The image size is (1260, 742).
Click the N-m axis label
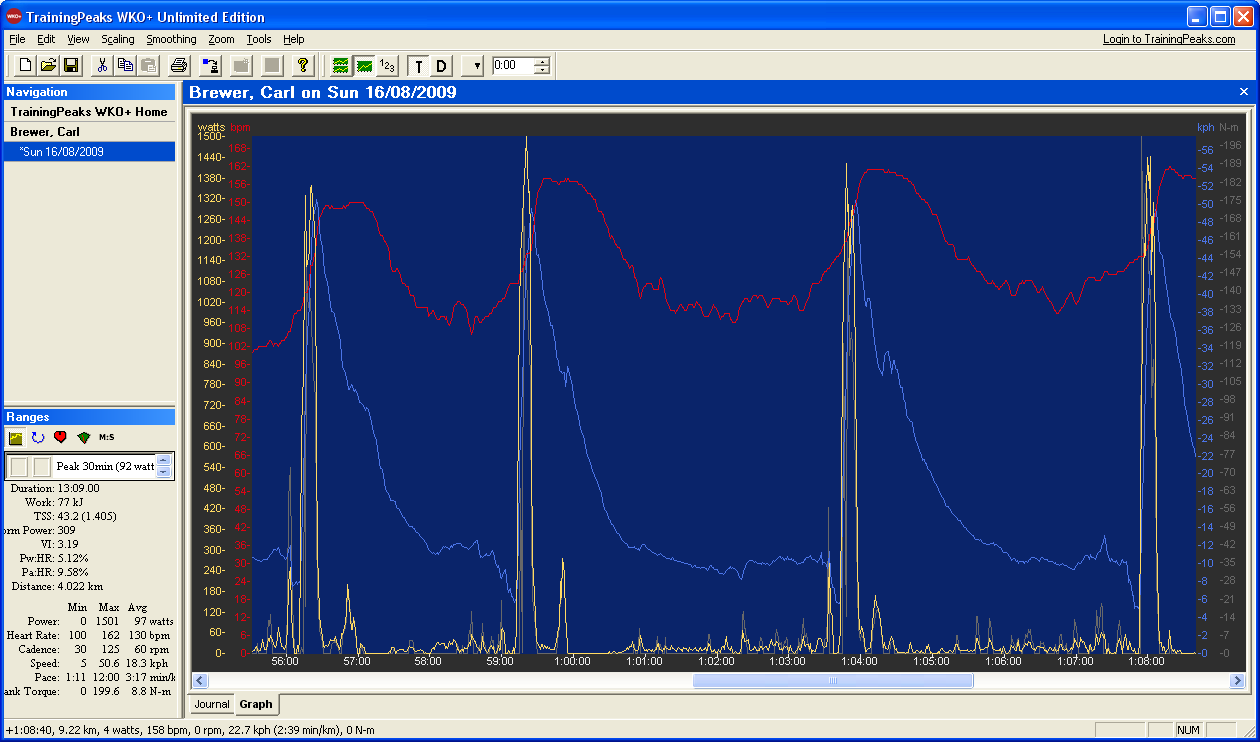point(1229,127)
